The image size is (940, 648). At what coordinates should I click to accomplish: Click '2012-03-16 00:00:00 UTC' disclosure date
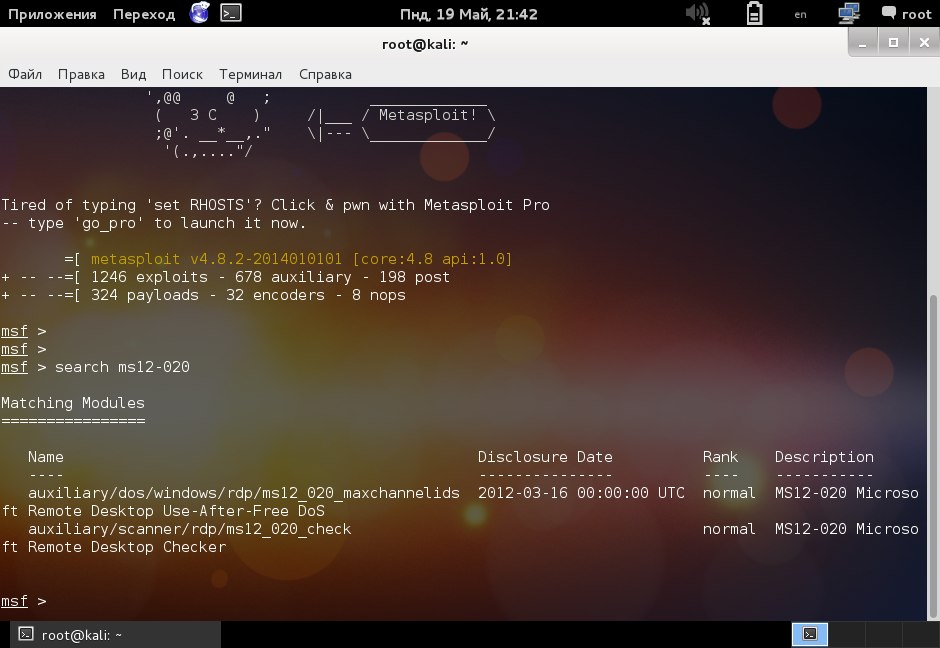581,493
